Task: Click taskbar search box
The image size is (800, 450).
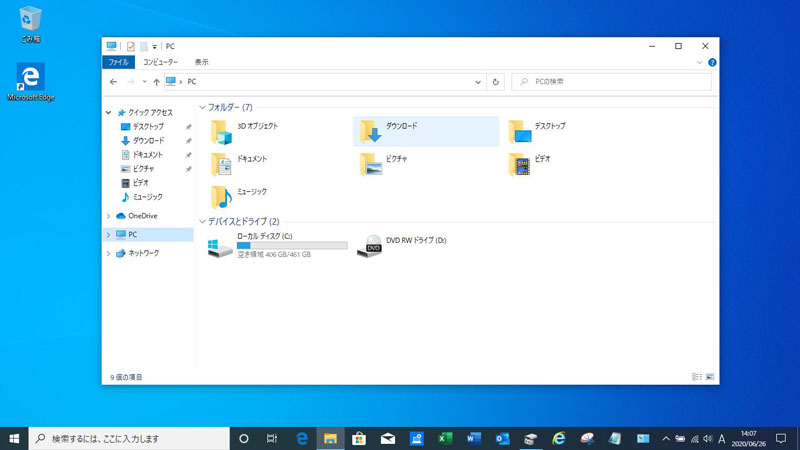Action: 129,438
